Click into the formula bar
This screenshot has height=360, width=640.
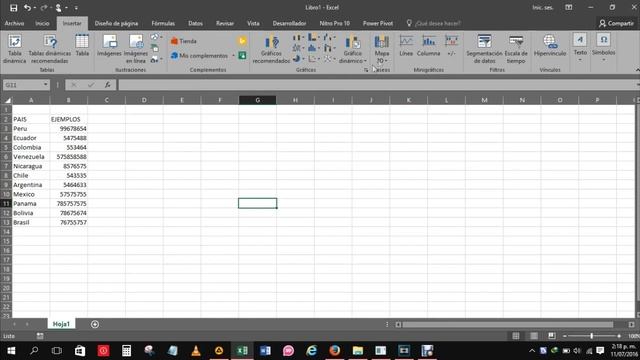click(378, 85)
